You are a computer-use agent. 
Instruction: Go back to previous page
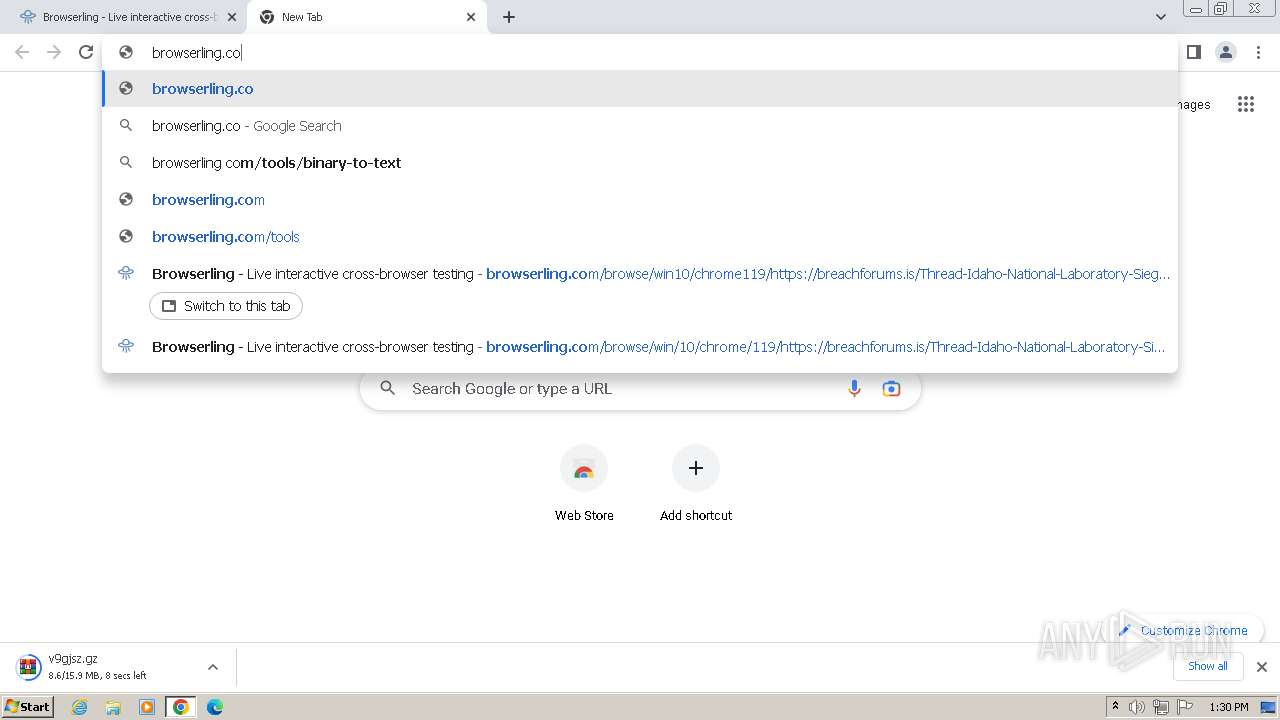click(x=22, y=52)
